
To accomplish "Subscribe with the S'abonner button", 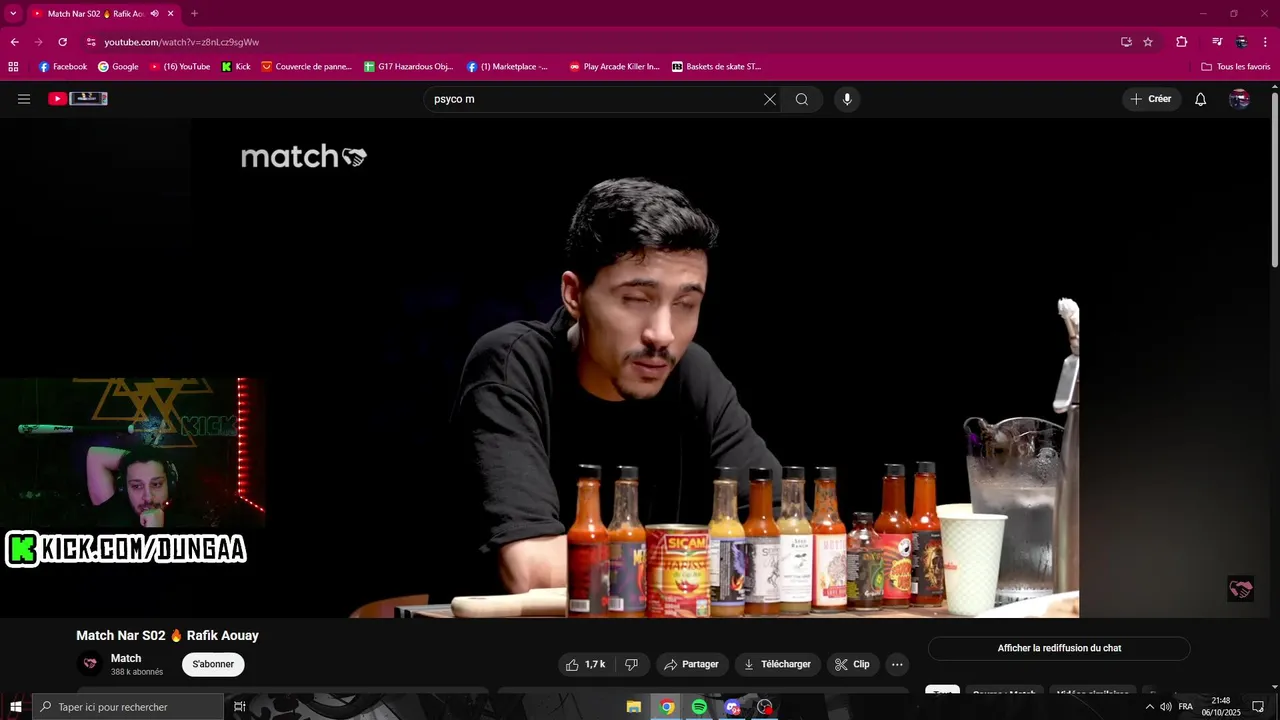I will pyautogui.click(x=213, y=664).
